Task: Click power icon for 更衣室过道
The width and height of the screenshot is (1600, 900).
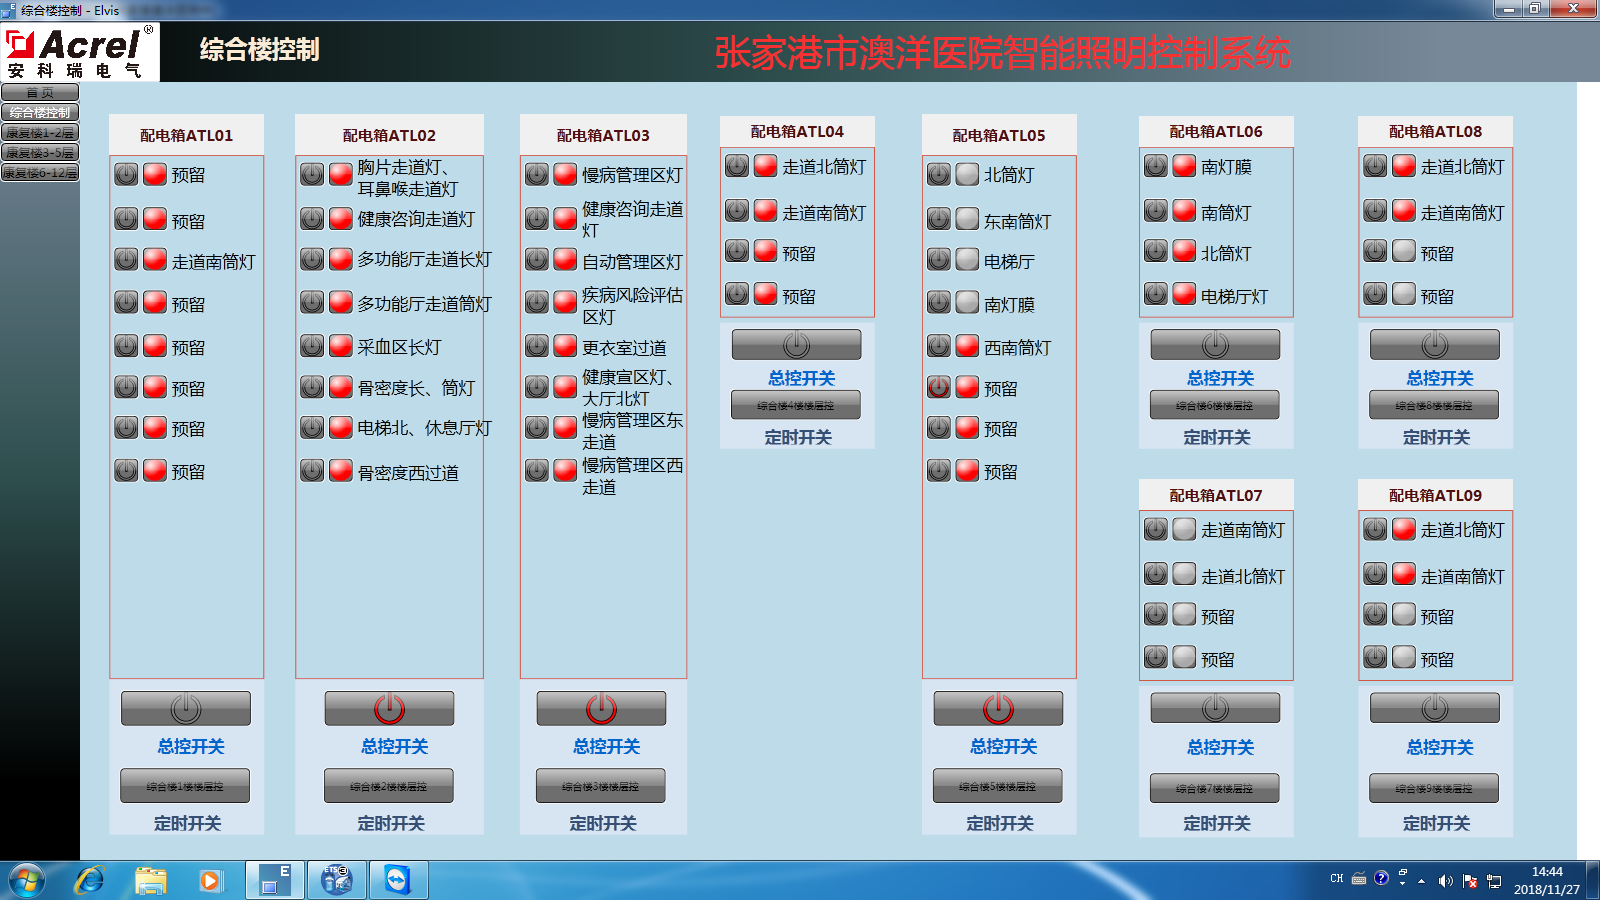Action: click(x=537, y=346)
